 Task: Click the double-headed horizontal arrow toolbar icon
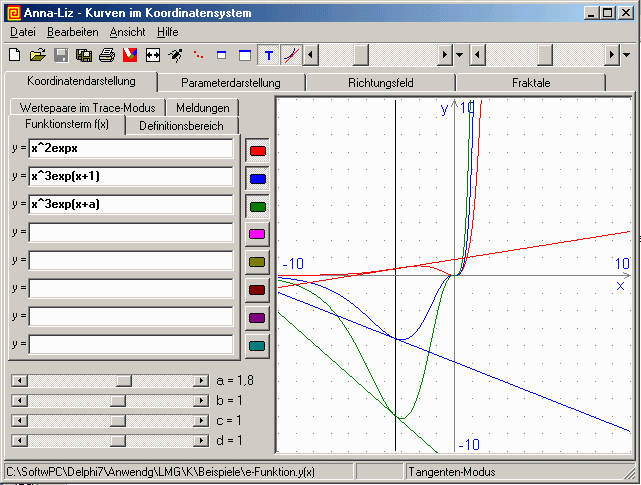click(153, 54)
